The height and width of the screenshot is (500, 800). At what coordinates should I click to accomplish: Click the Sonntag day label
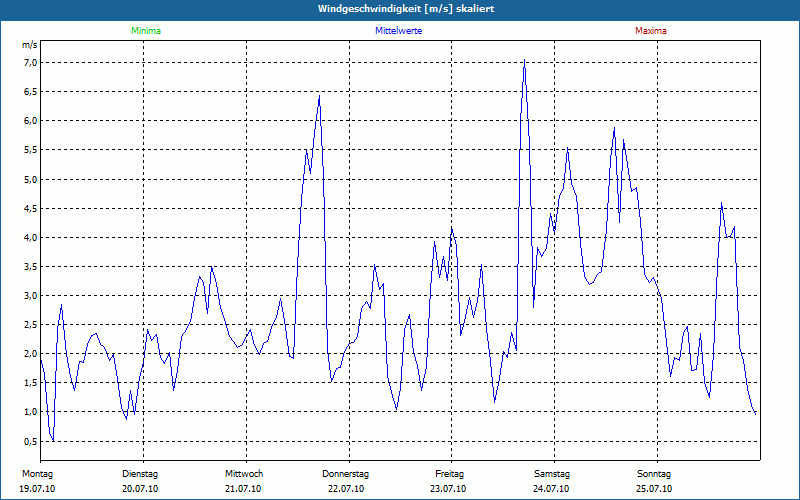654,474
